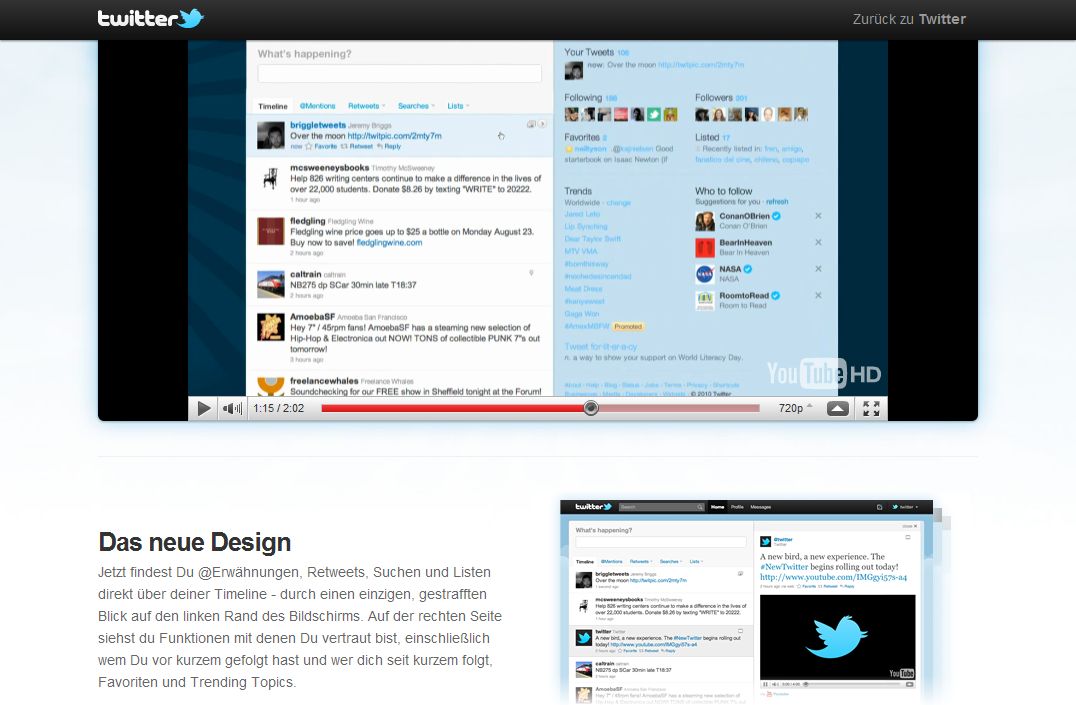Click the BearInHeaven red avatar
Image resolution: width=1076 pixels, height=705 pixels.
705,247
